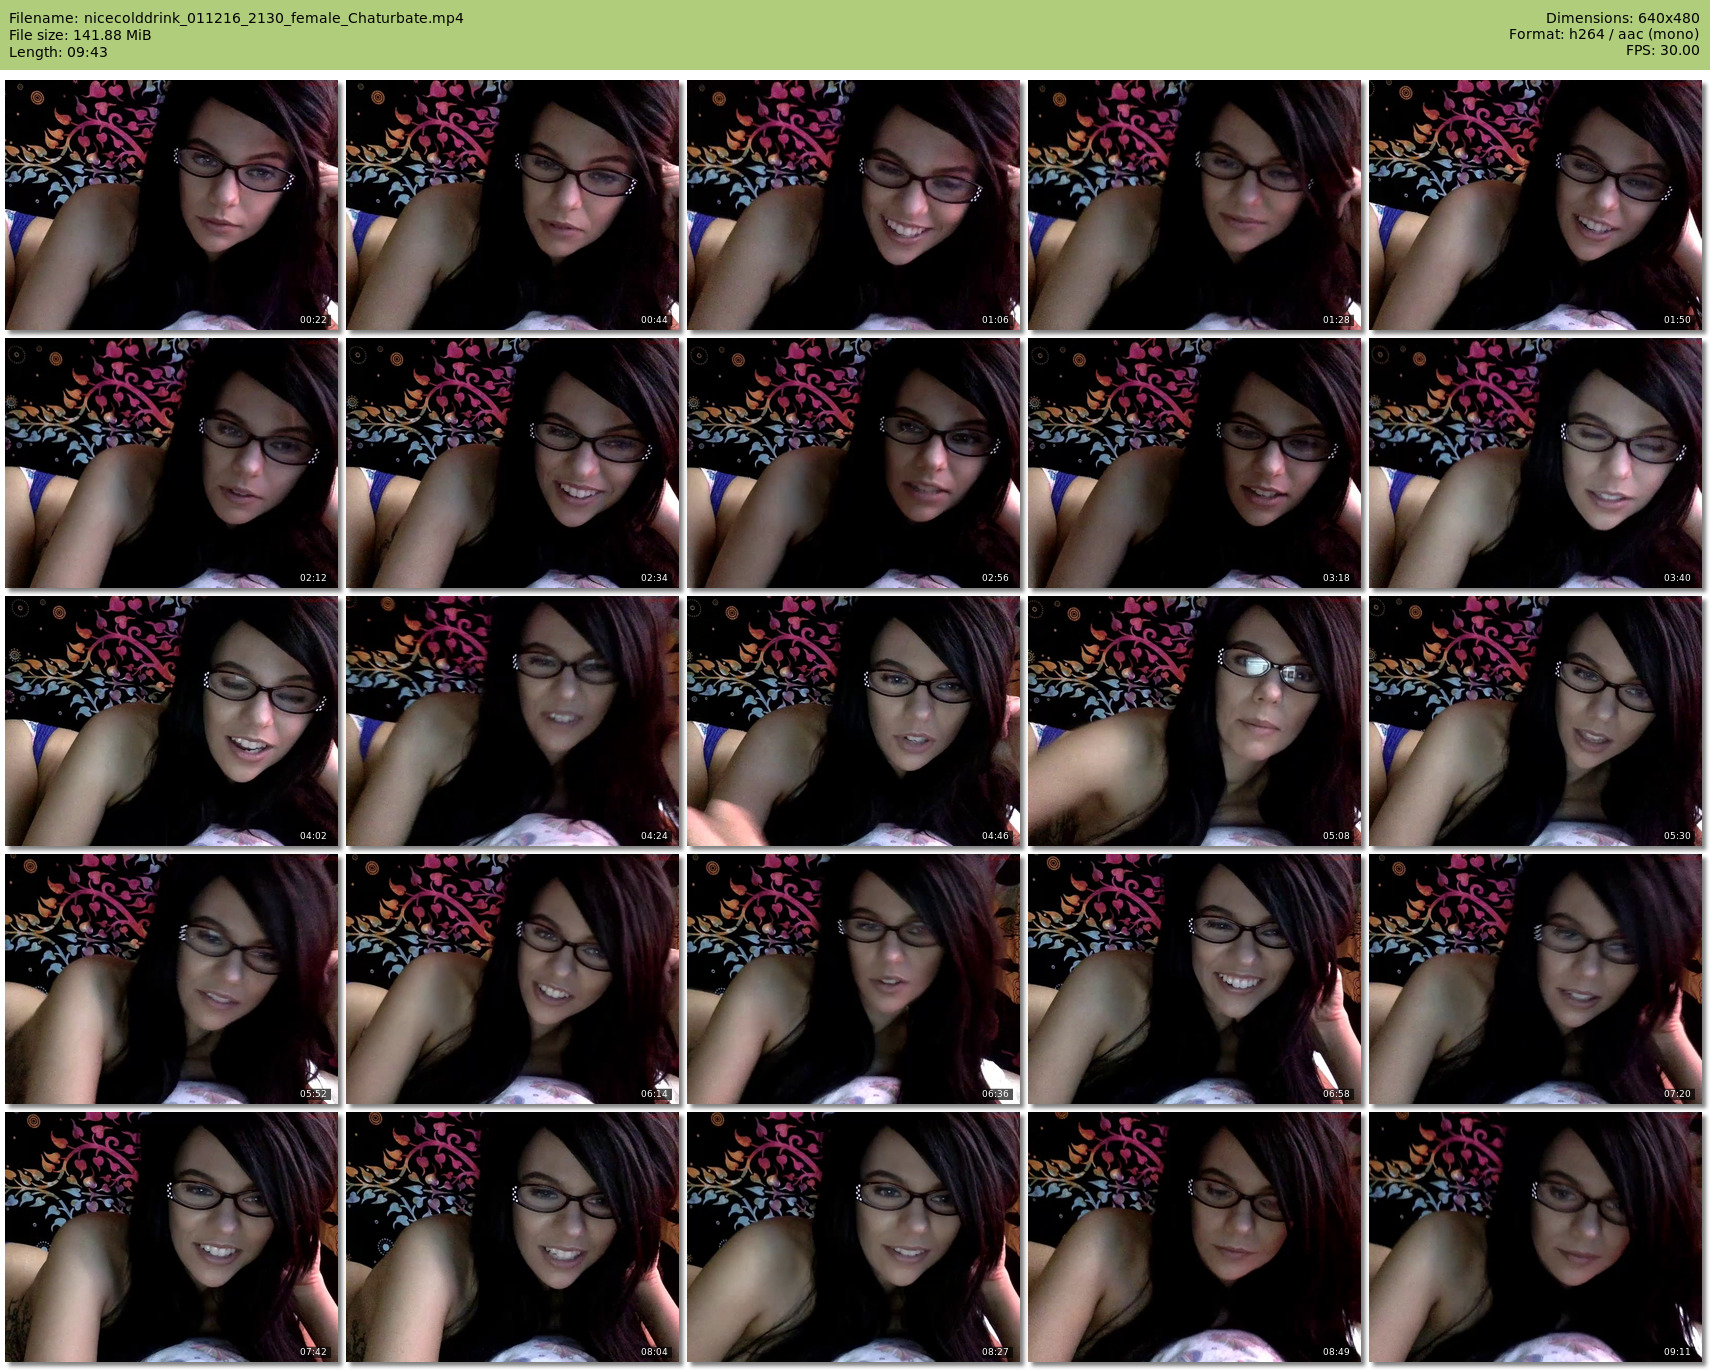
Task: Open the frame stamped 02:12
Action: 172,463
